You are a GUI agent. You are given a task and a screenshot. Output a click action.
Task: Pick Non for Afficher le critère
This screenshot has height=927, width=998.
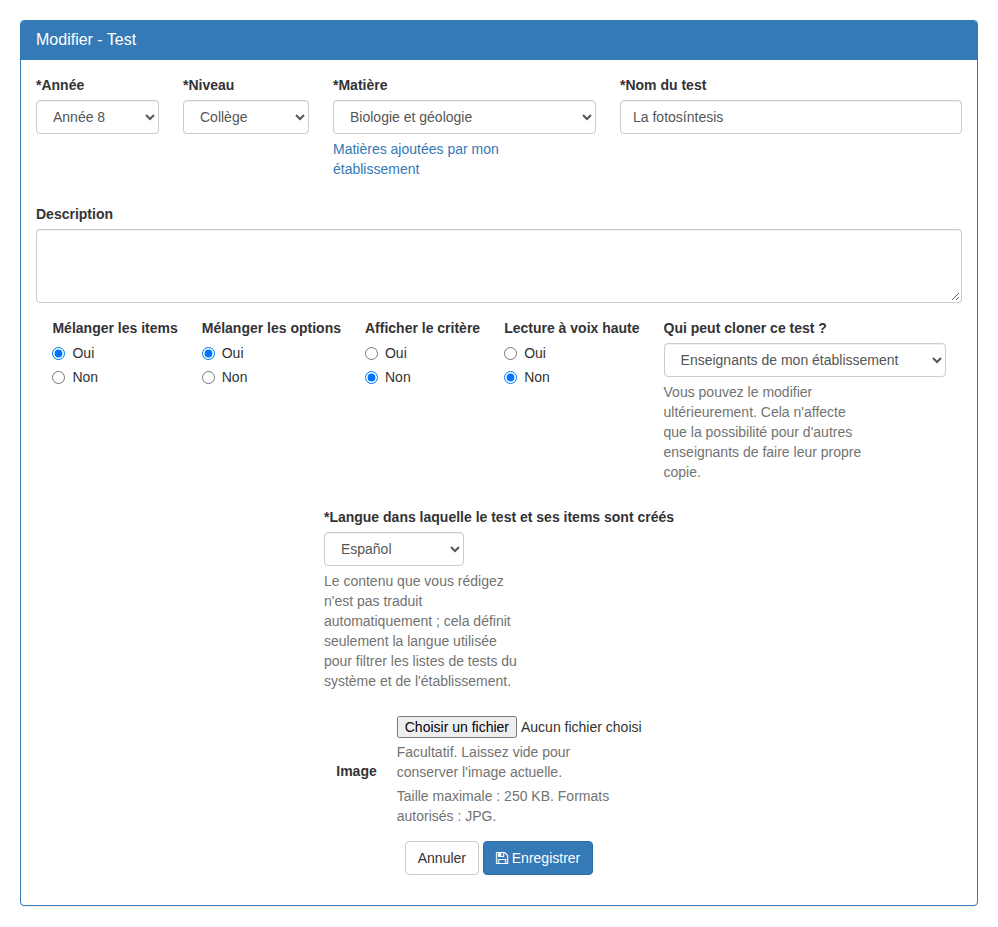[x=371, y=378]
